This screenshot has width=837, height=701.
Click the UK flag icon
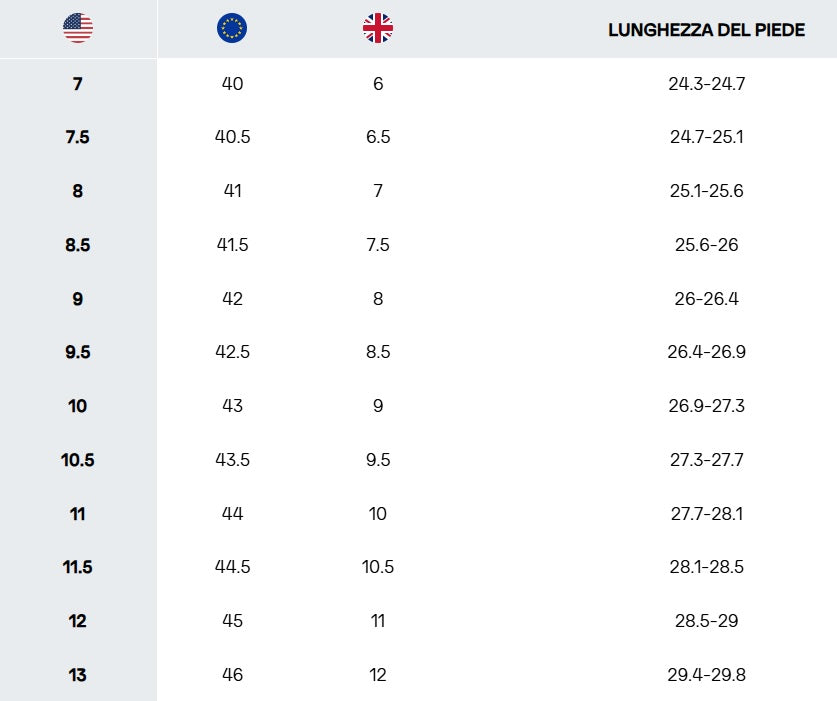378,28
